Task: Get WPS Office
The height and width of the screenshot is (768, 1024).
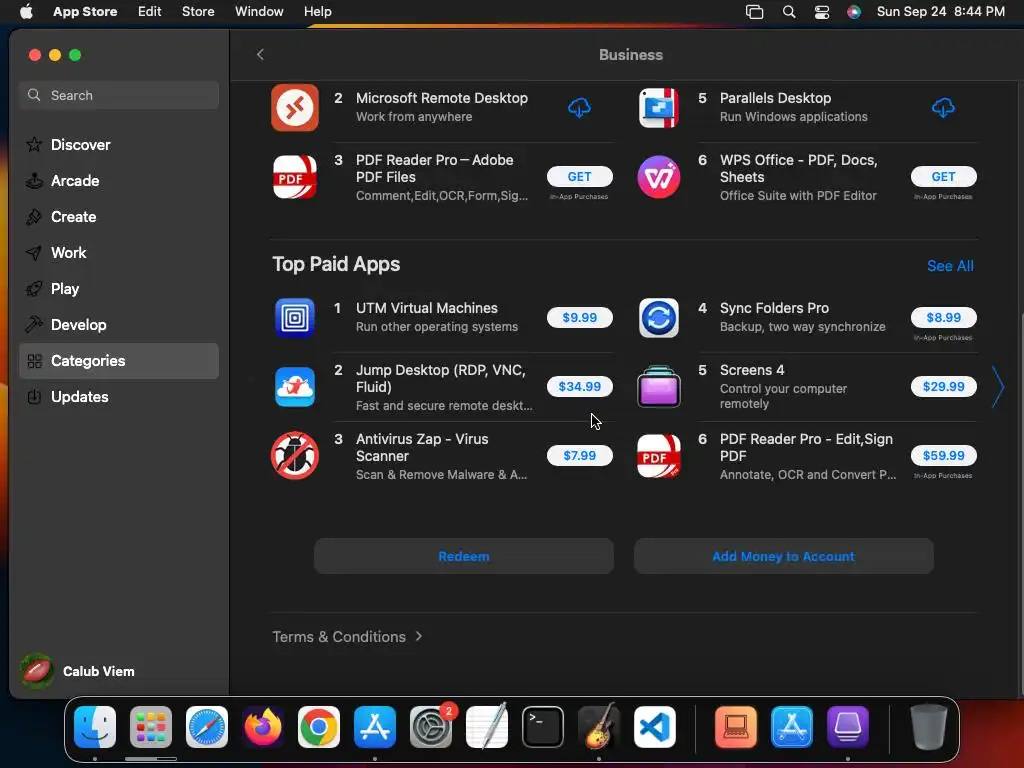Action: pos(944,176)
